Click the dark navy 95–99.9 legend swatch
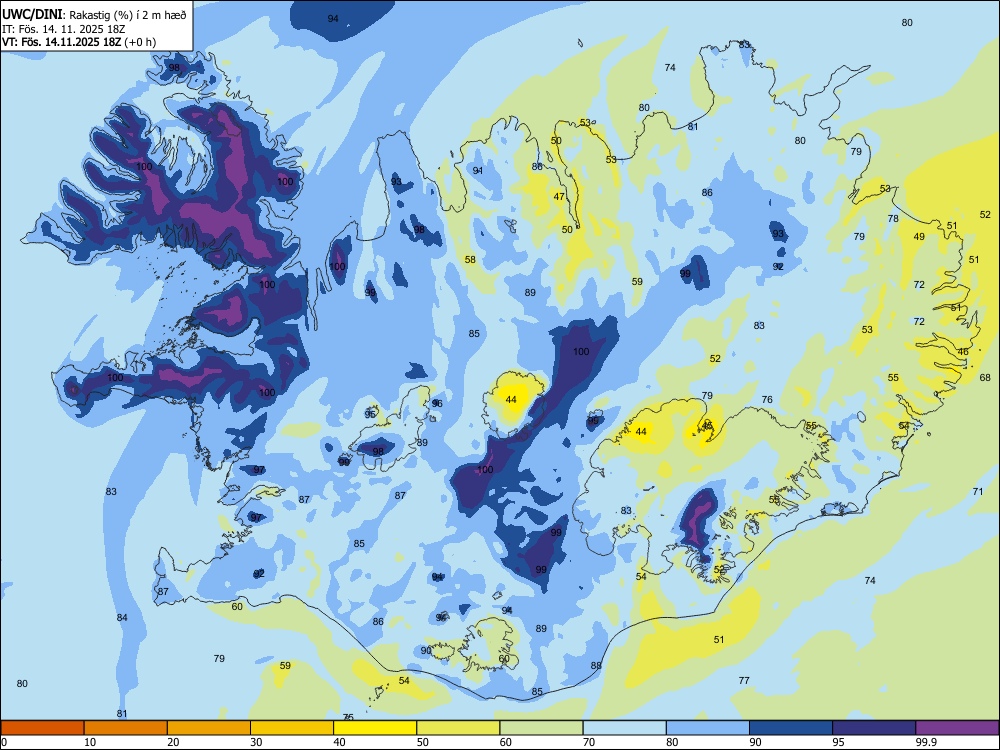1000x750 pixels. coord(874,728)
